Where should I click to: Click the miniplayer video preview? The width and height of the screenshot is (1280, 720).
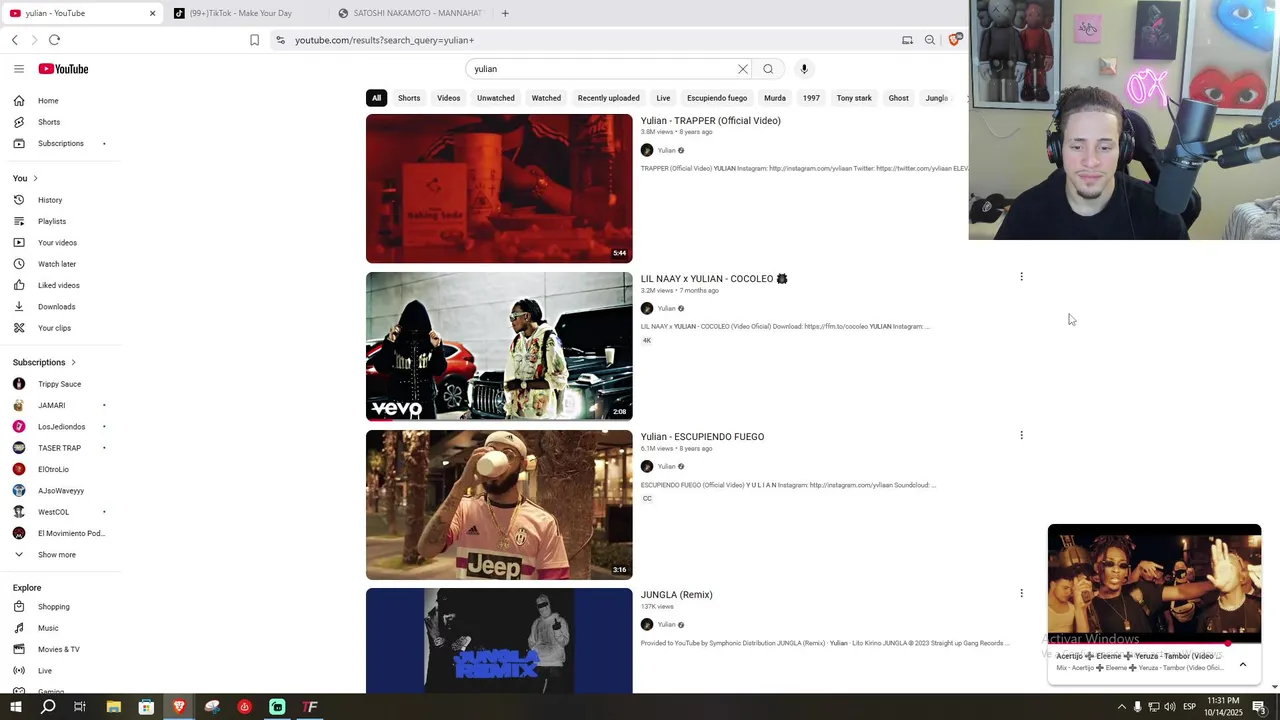tap(1154, 584)
